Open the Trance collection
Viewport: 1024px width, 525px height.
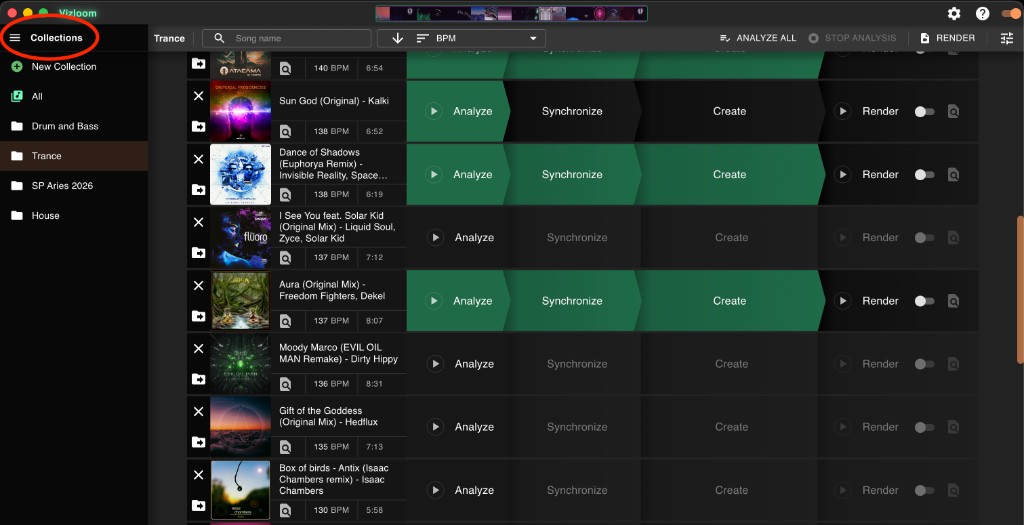[74, 156]
